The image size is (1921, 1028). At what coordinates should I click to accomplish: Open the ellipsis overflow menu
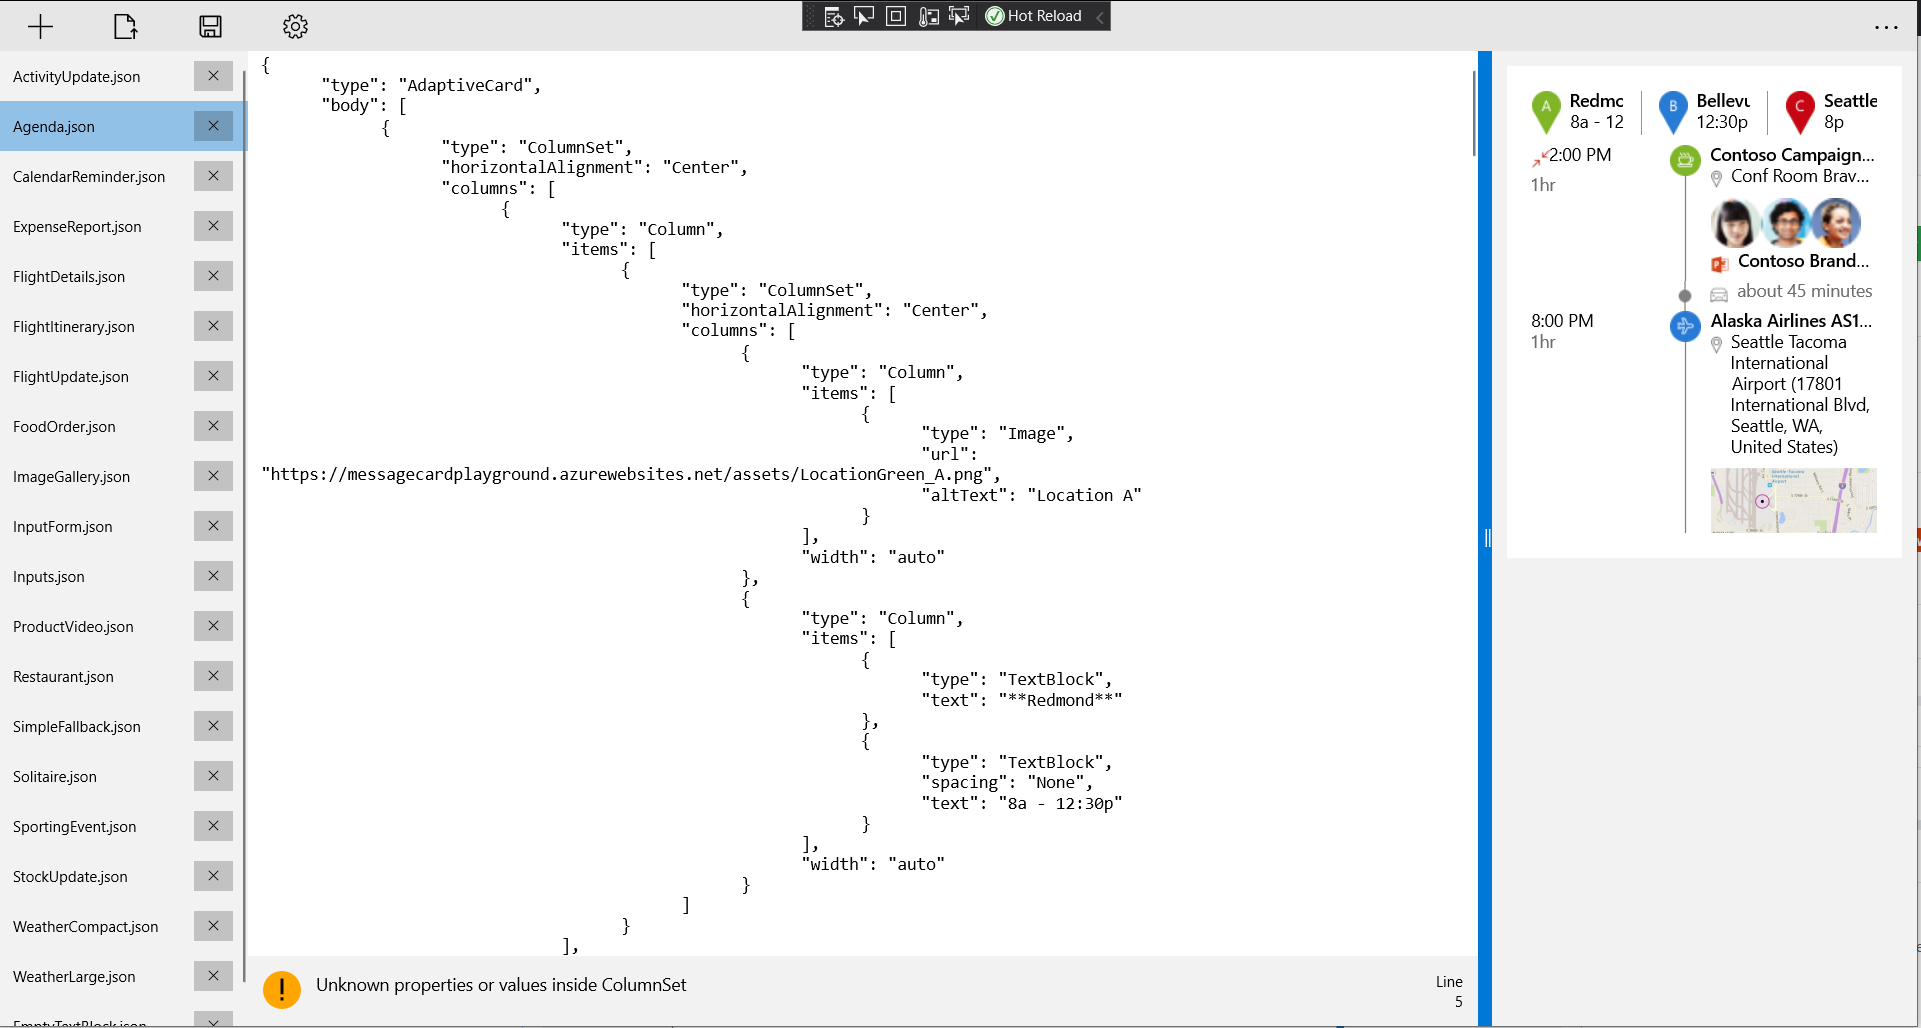pyautogui.click(x=1888, y=27)
